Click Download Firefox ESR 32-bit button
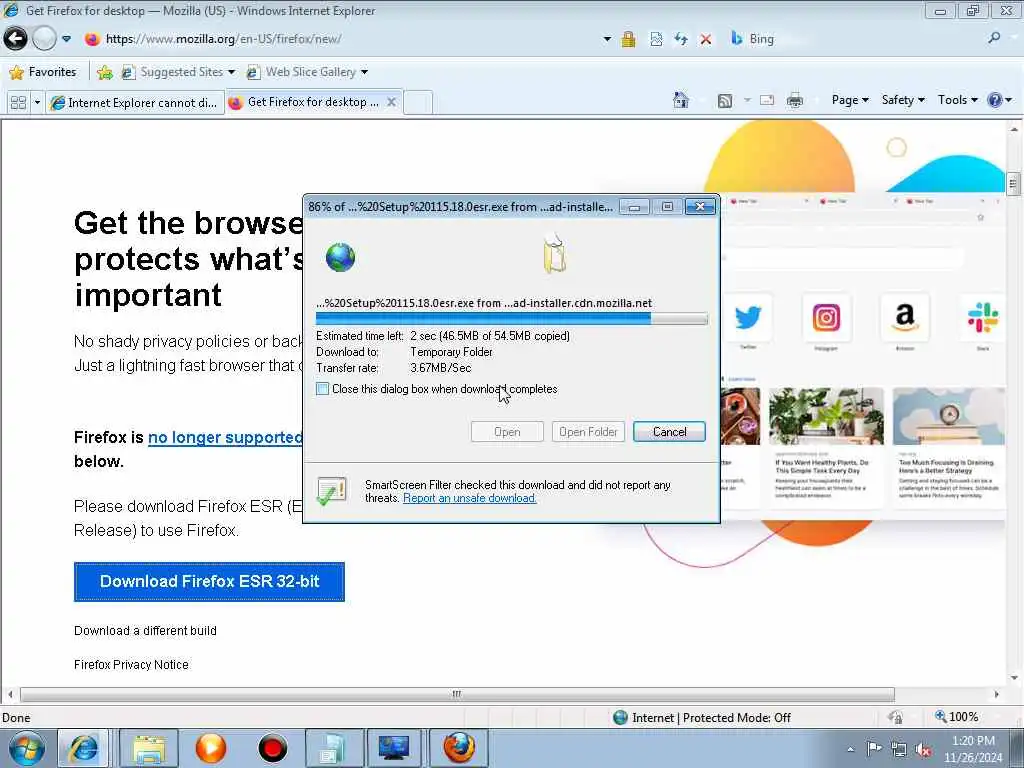Screen dimensions: 1024x768 click(209, 582)
